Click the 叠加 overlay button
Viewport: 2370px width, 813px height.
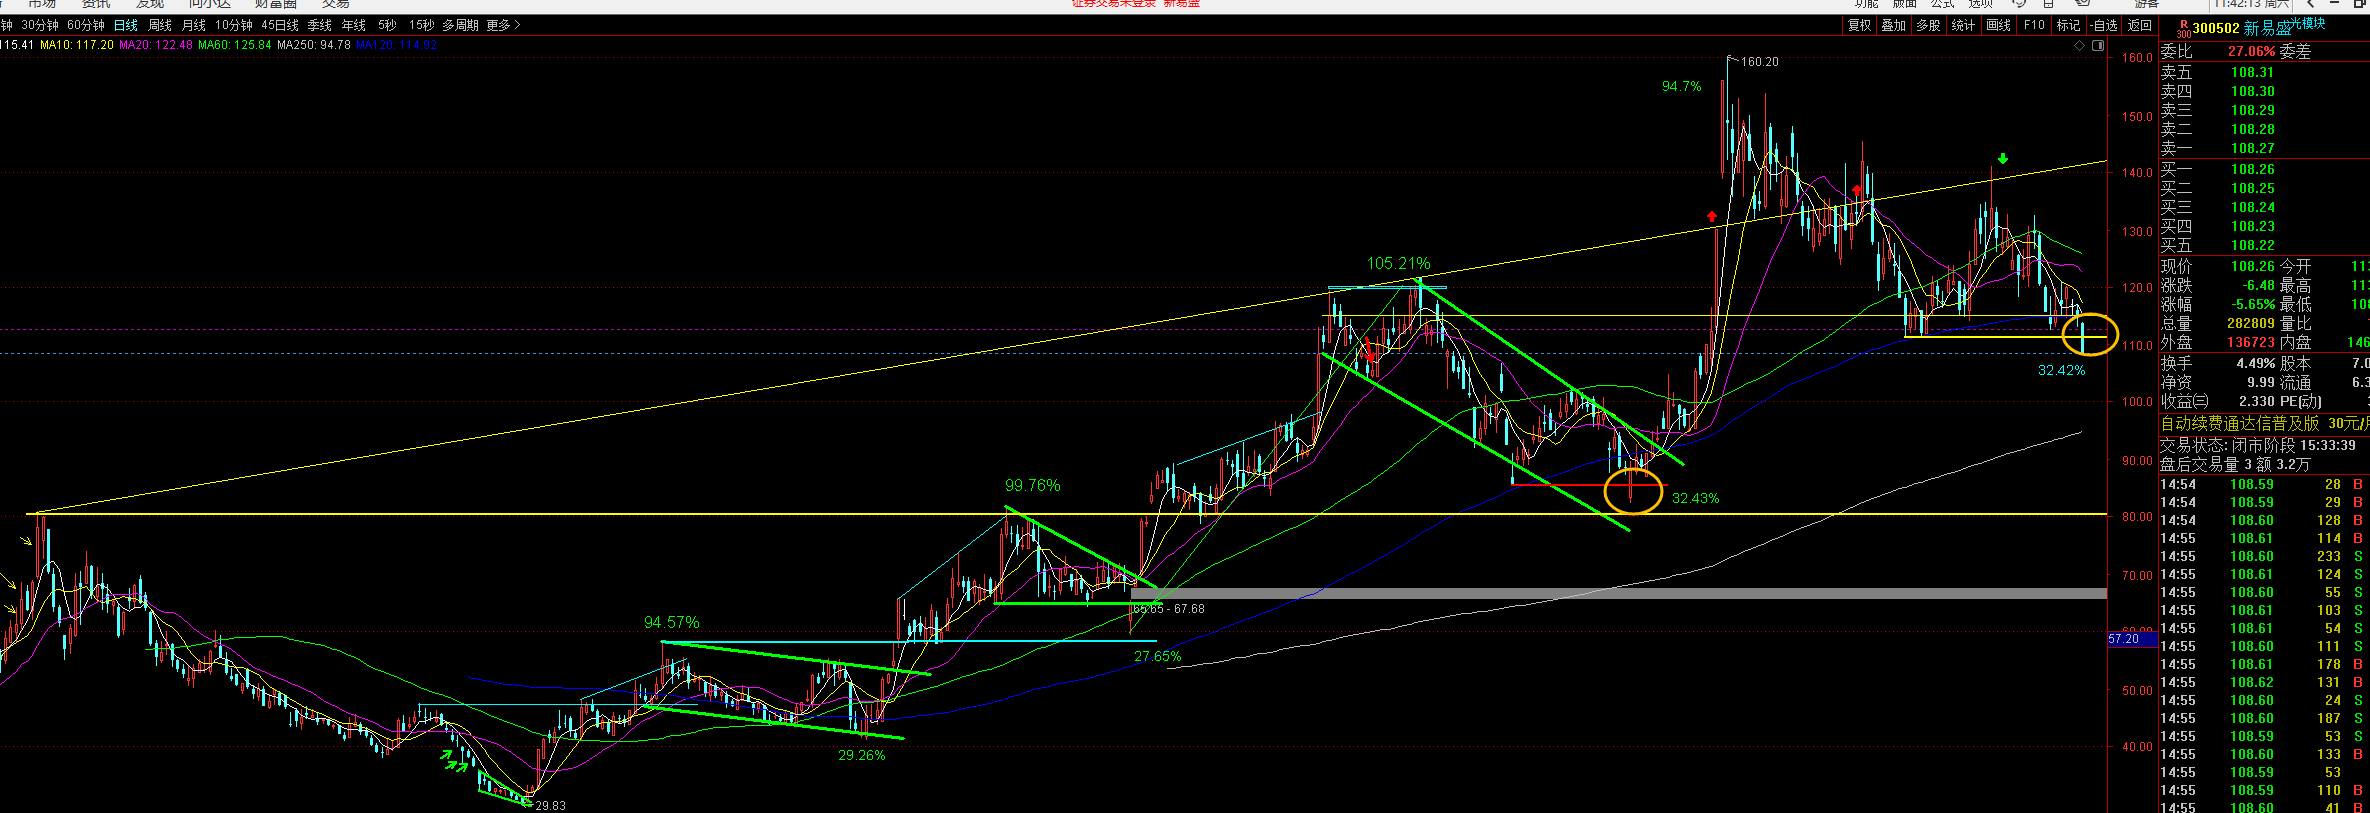(1894, 25)
